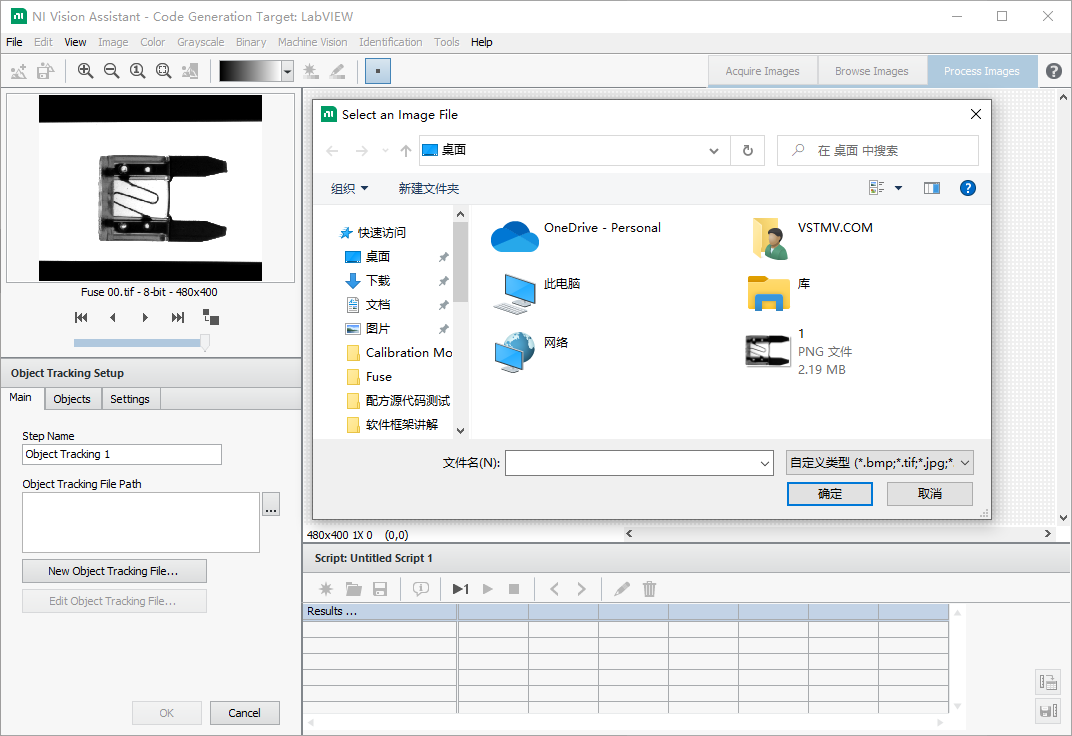Image resolution: width=1072 pixels, height=736 pixels.
Task: Click New Object Tracking File button
Action: (x=114, y=571)
